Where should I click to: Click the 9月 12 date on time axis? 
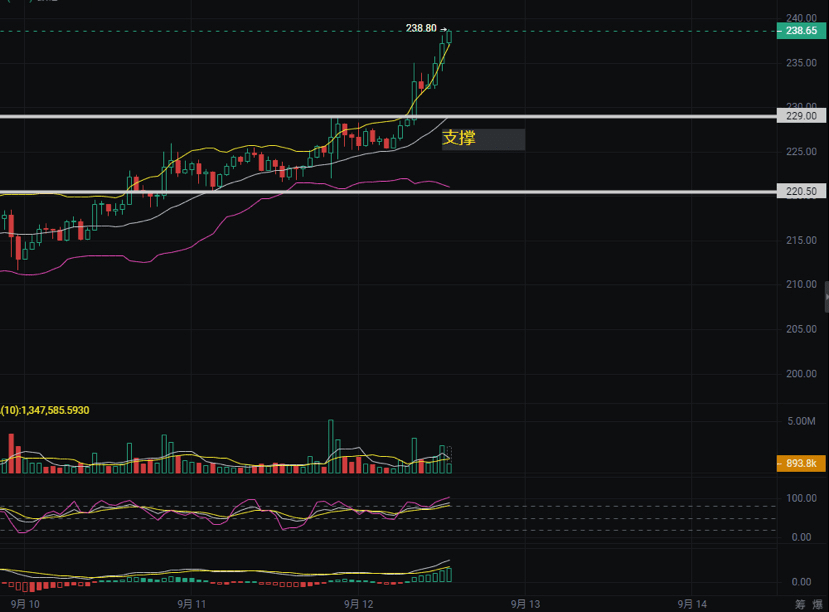tap(358, 604)
